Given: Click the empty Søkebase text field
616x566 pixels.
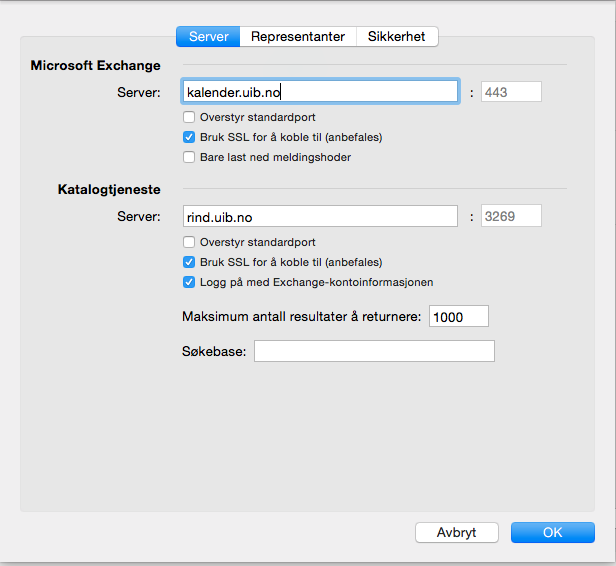Looking at the screenshot, I should 374,351.
